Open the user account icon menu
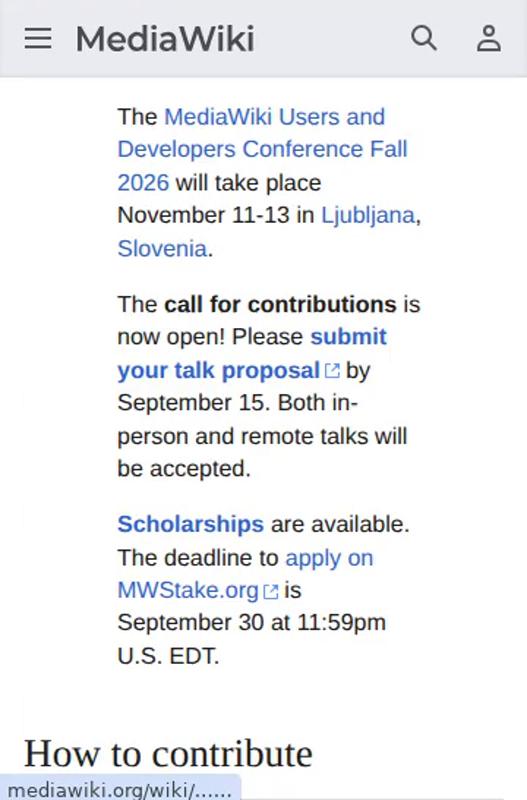The width and height of the screenshot is (527, 800). pos(489,38)
